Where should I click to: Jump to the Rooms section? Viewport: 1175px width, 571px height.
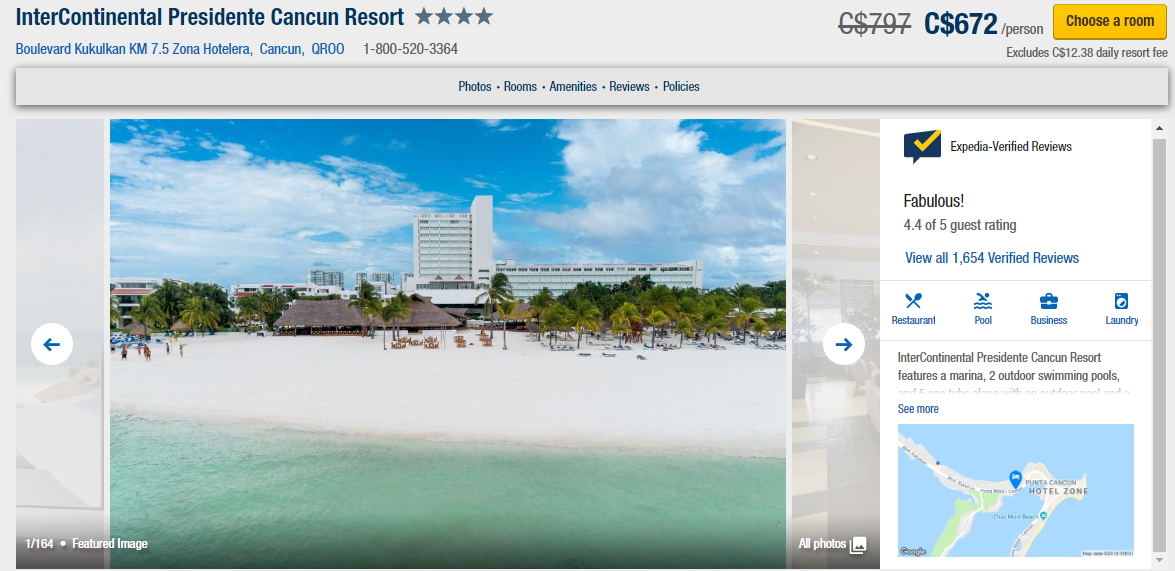coord(520,86)
